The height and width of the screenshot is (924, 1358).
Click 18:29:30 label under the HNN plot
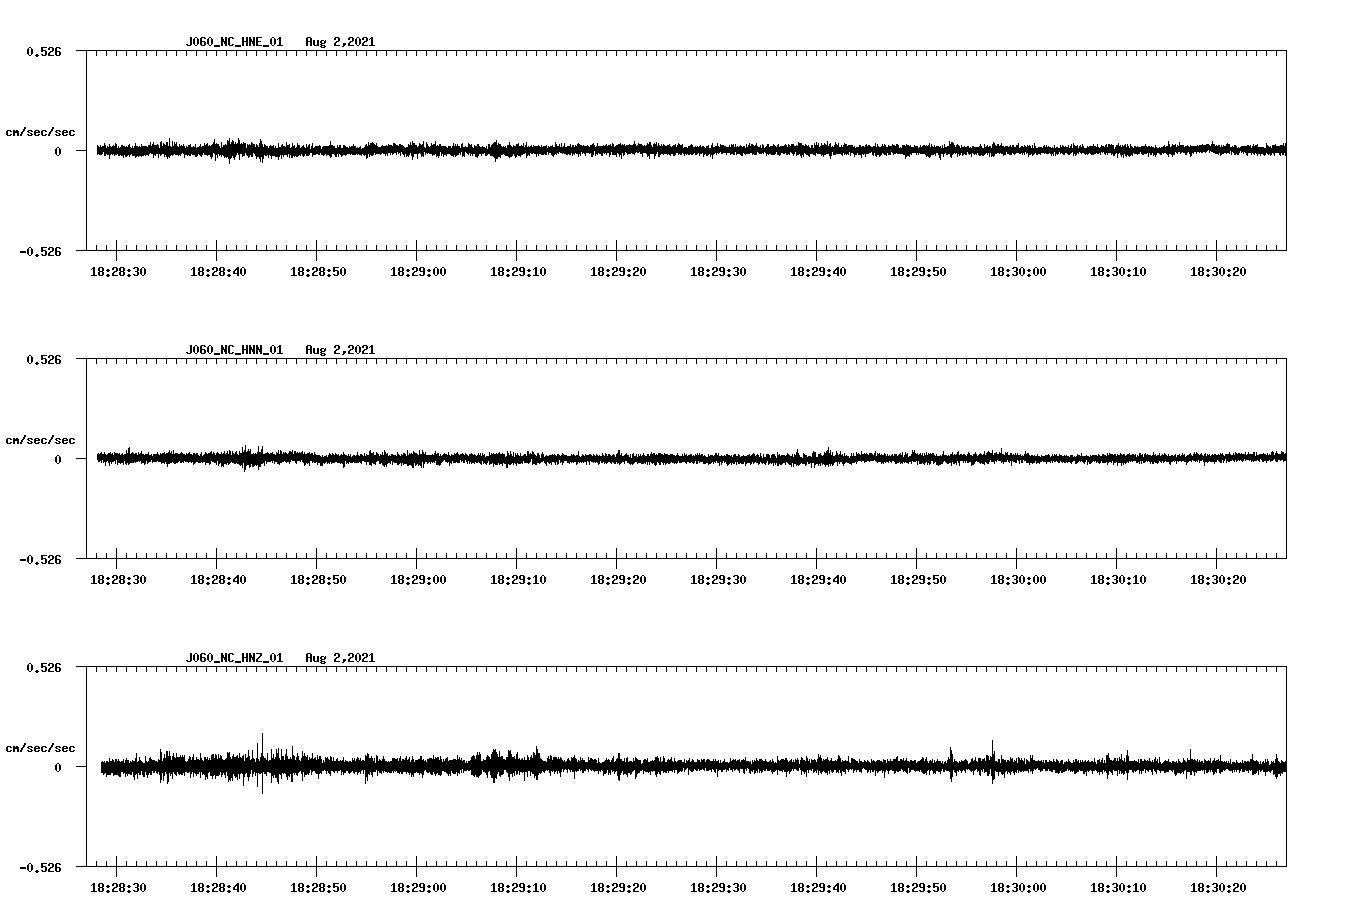point(718,580)
